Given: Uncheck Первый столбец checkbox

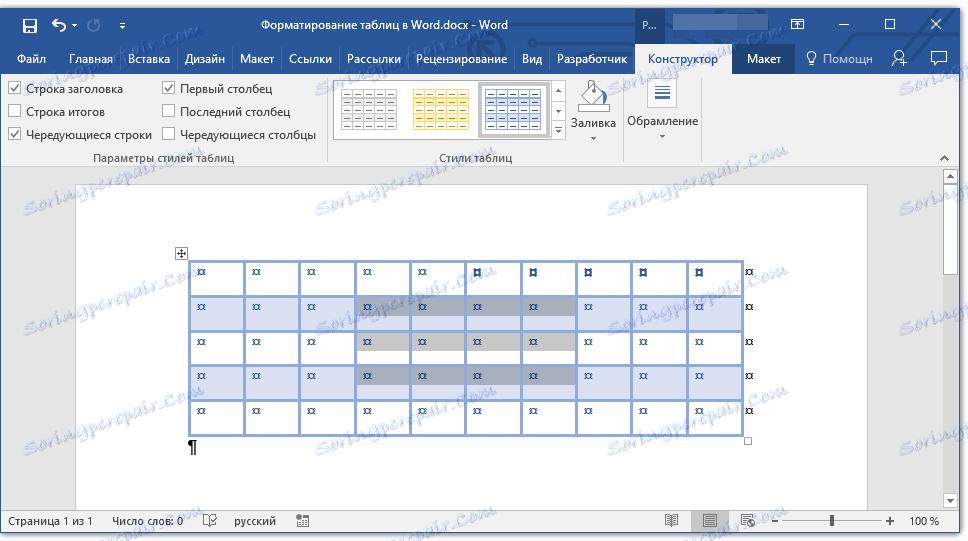Looking at the screenshot, I should 169,88.
